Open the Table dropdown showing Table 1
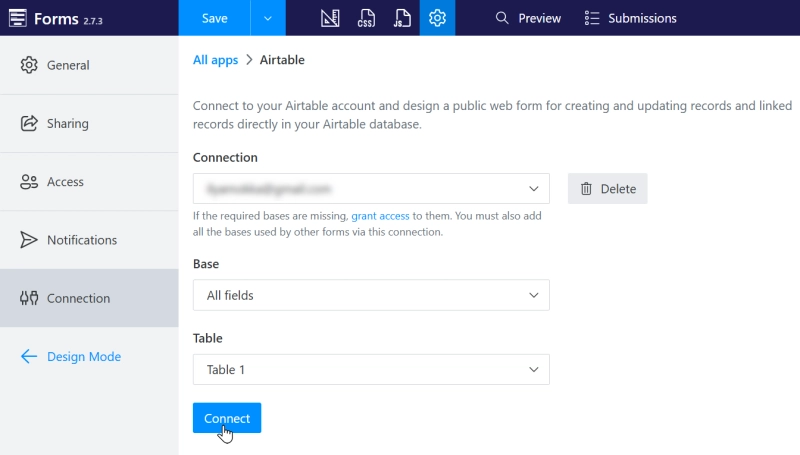The height and width of the screenshot is (455, 800). coord(371,369)
